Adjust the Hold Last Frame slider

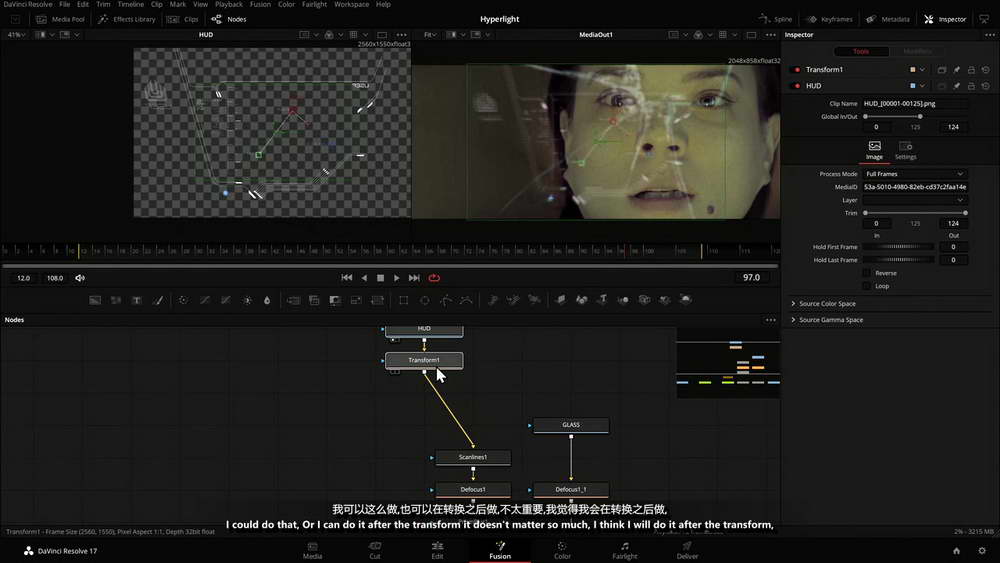click(x=899, y=260)
